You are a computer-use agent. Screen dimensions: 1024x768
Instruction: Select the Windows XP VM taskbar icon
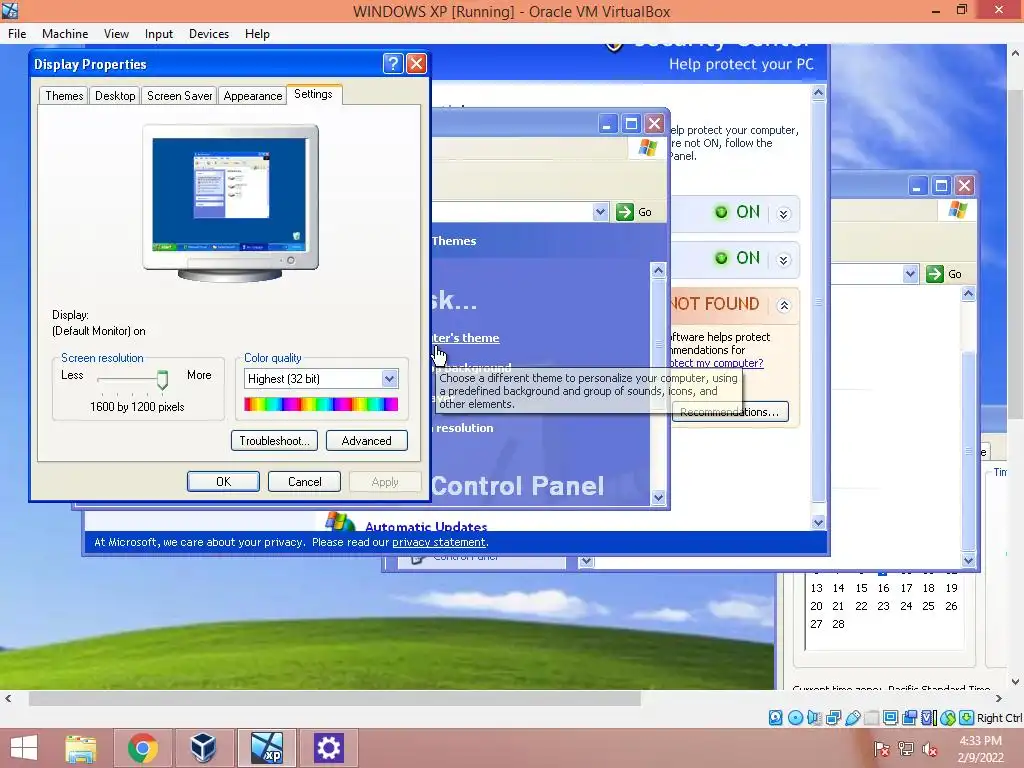point(266,748)
